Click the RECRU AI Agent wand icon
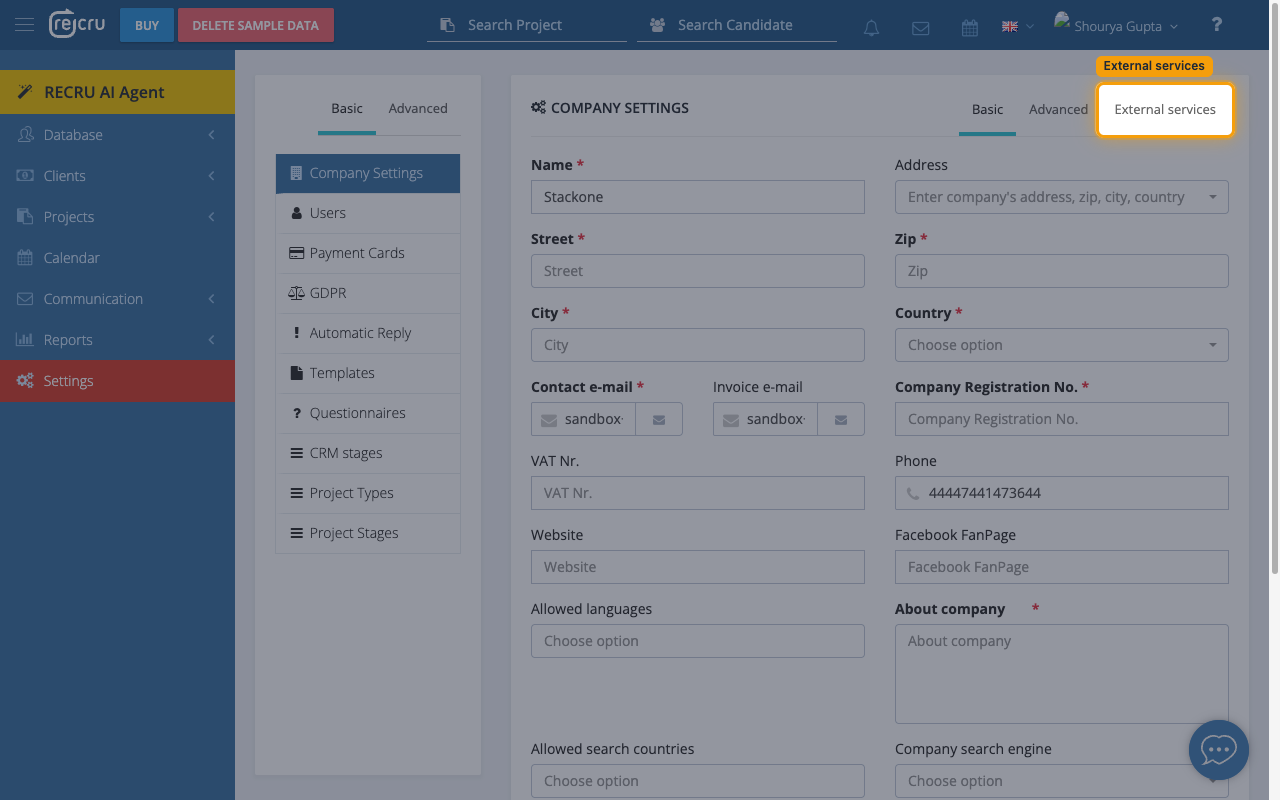Image resolution: width=1280 pixels, height=800 pixels. click(x=25, y=92)
